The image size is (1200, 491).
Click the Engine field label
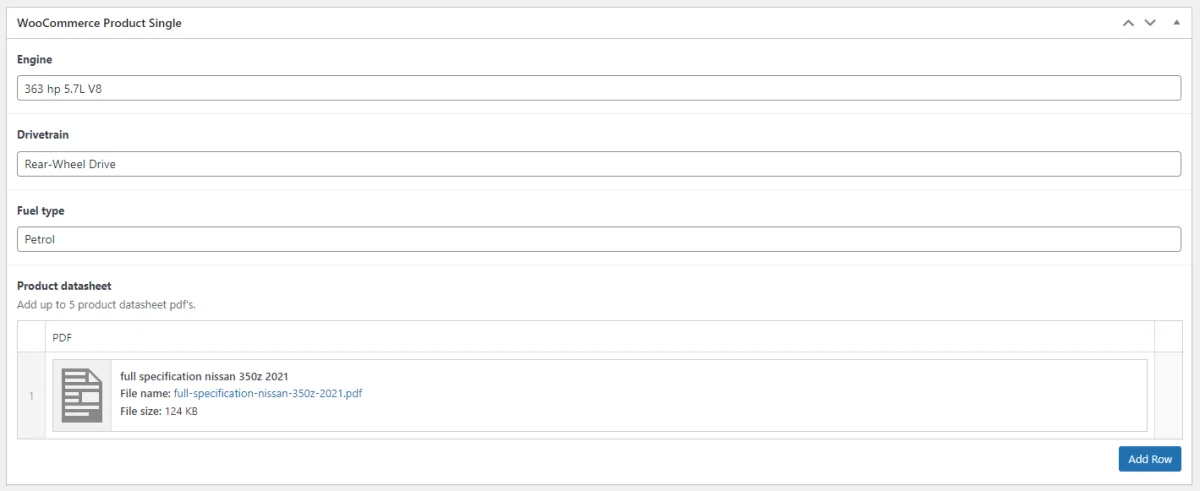34,60
